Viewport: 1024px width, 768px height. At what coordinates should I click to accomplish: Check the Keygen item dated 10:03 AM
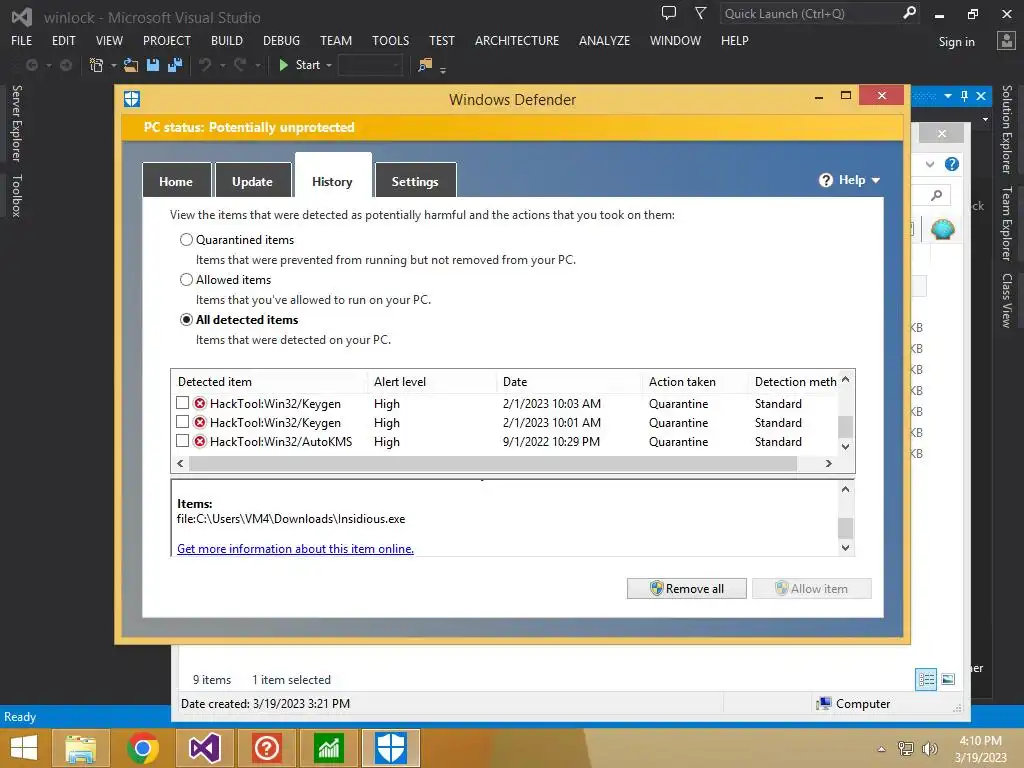(183, 403)
